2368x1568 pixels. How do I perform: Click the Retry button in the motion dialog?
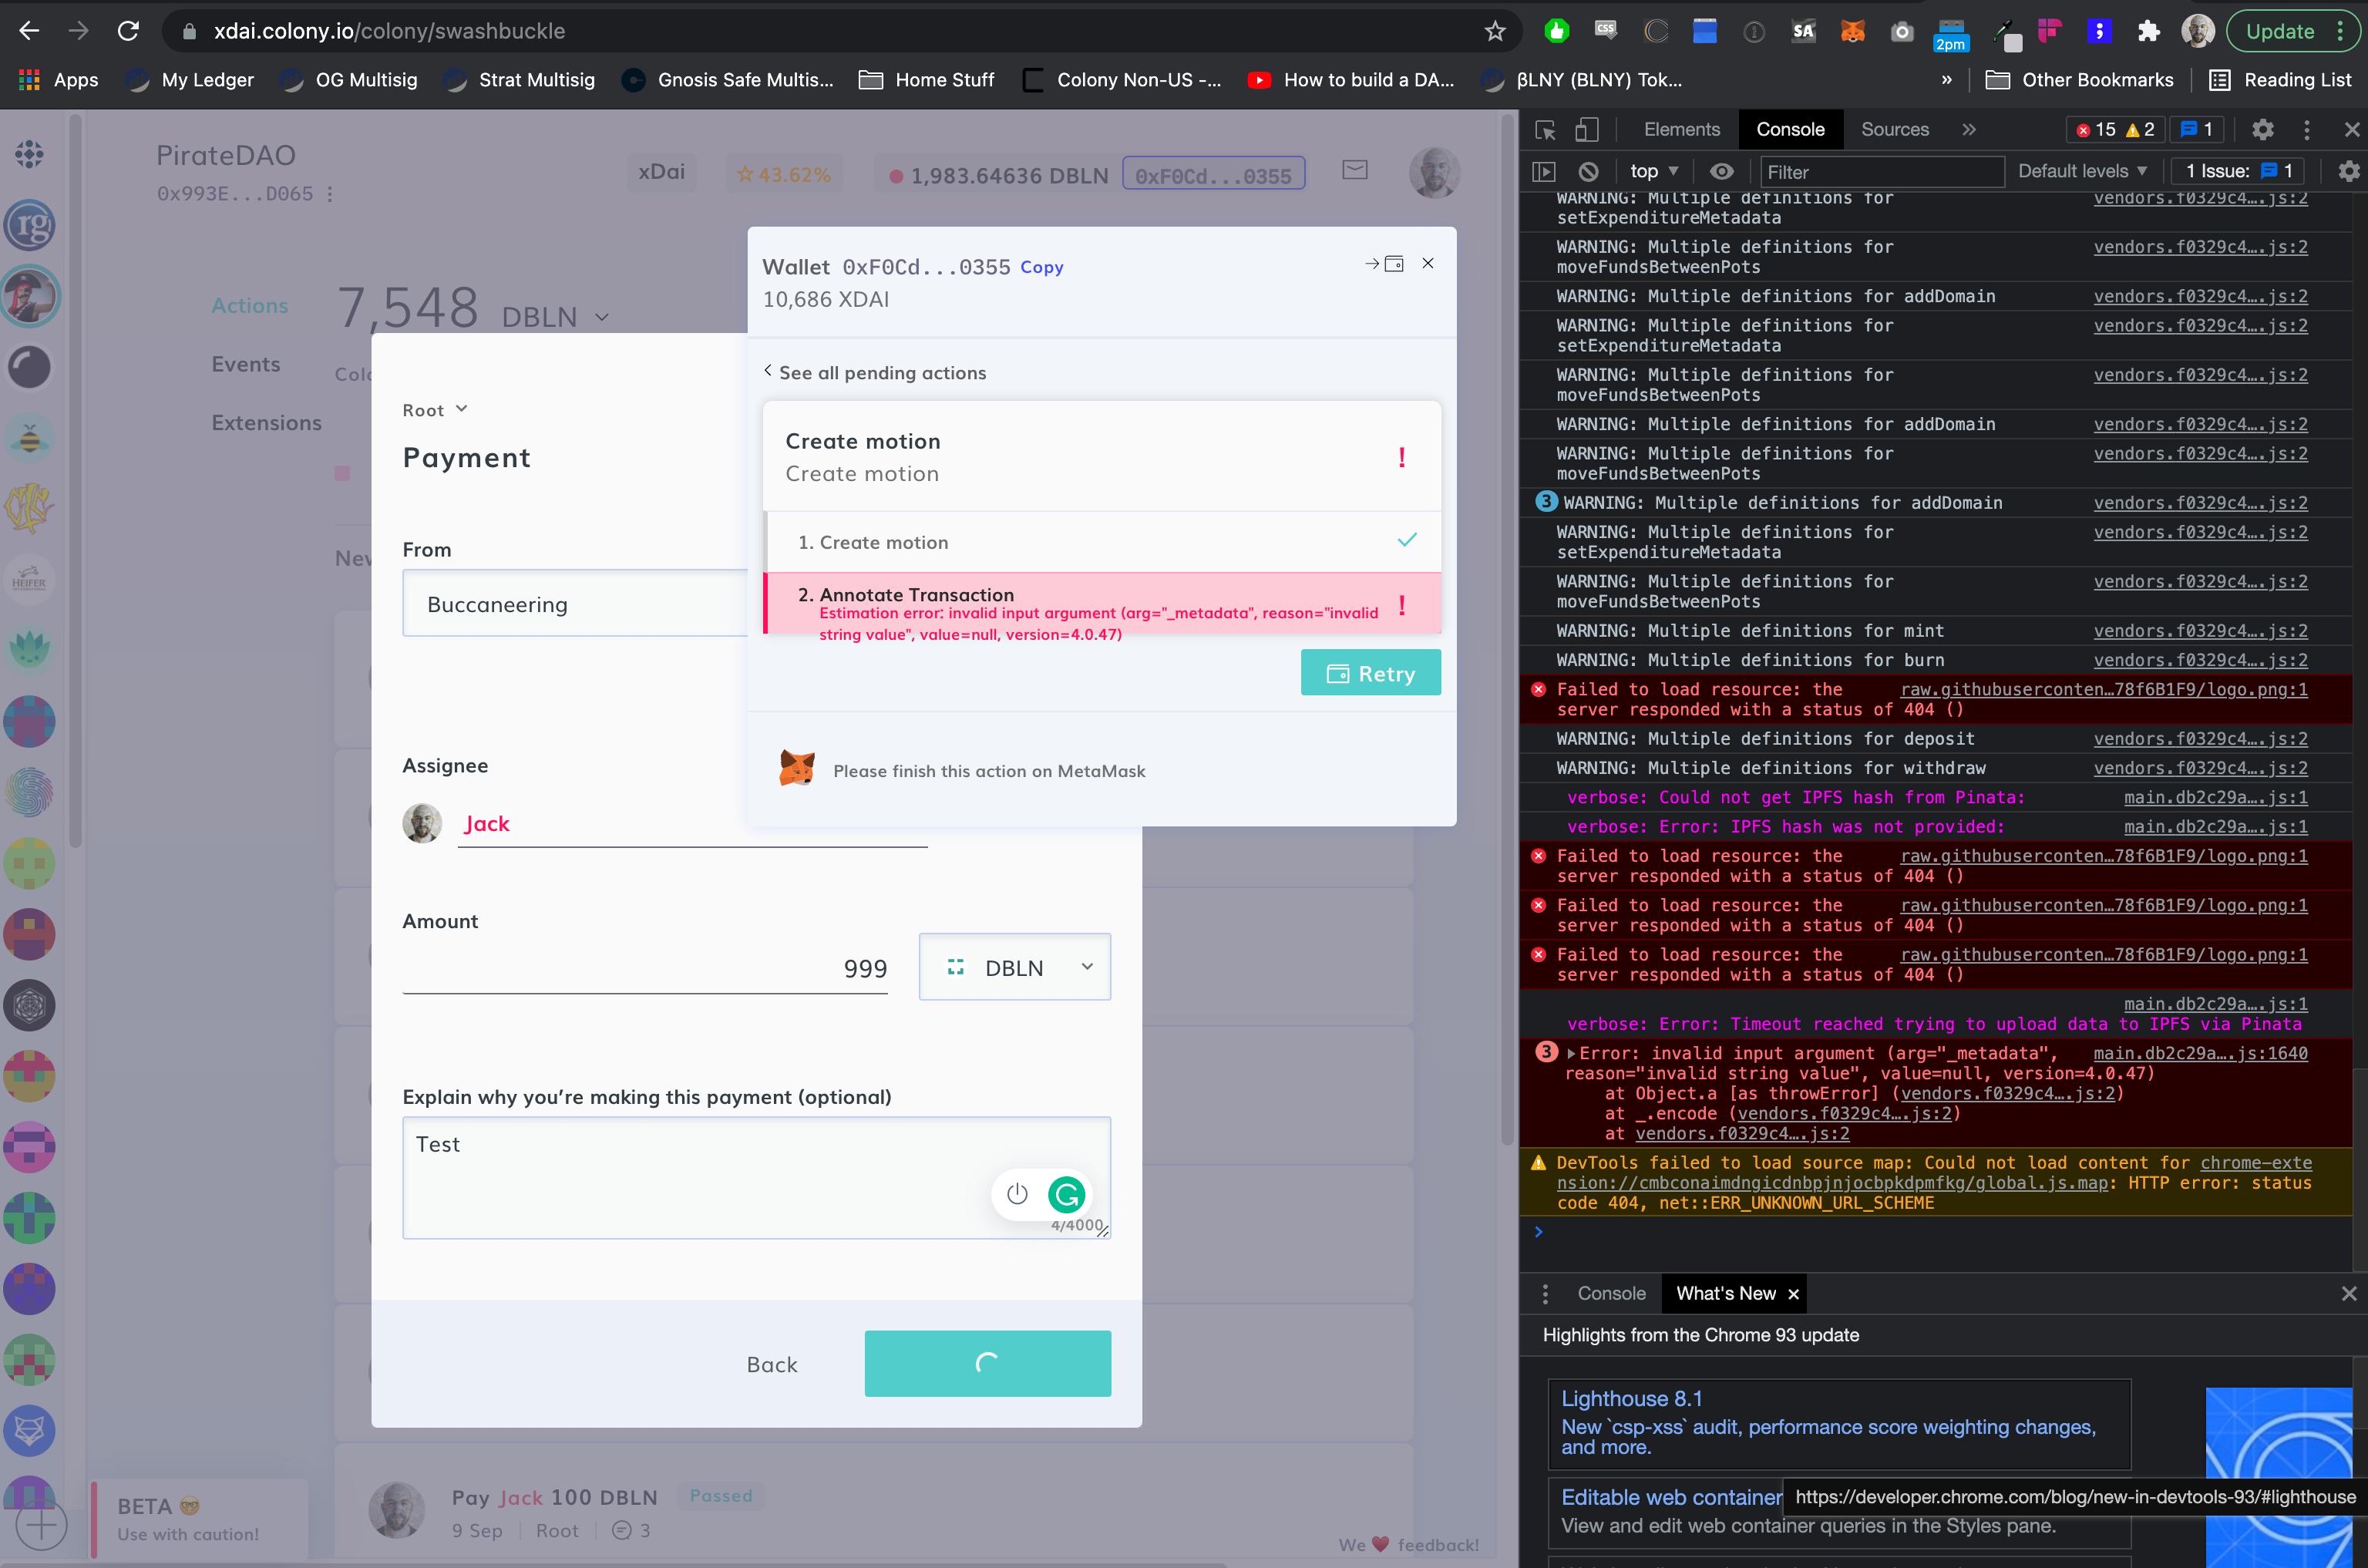click(x=1370, y=672)
